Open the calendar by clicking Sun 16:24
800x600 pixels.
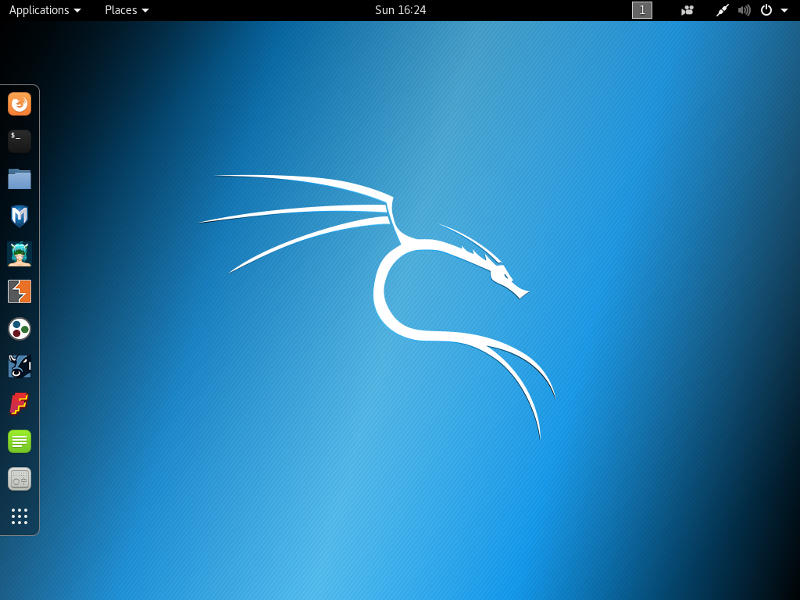tap(400, 10)
